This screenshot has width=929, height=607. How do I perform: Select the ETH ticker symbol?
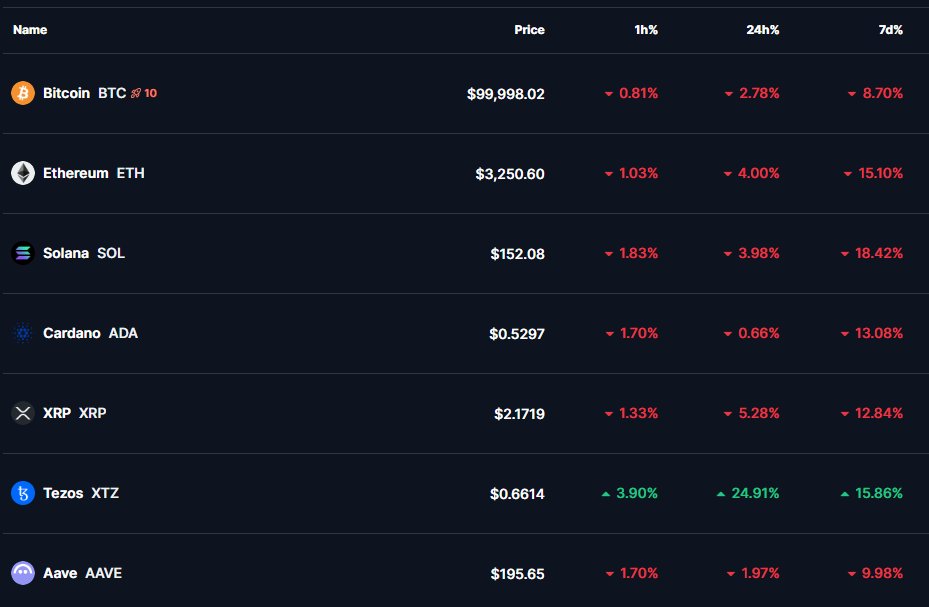pos(130,173)
